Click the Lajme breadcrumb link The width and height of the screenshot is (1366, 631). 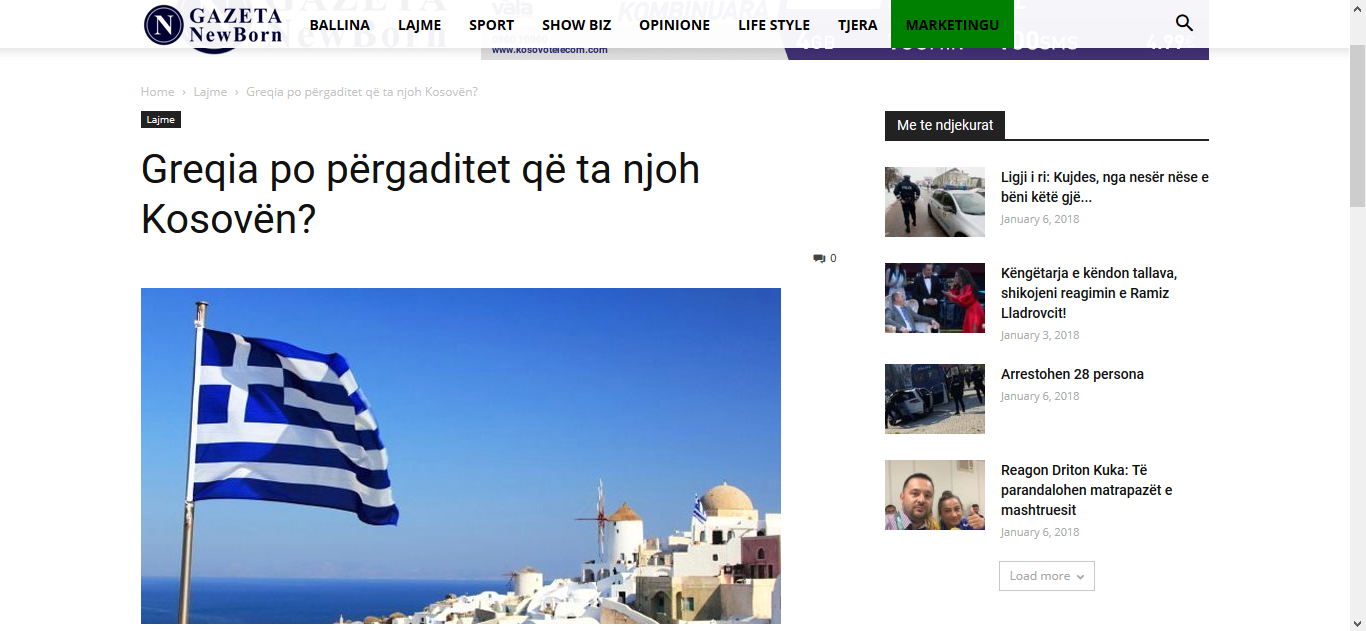pos(210,92)
